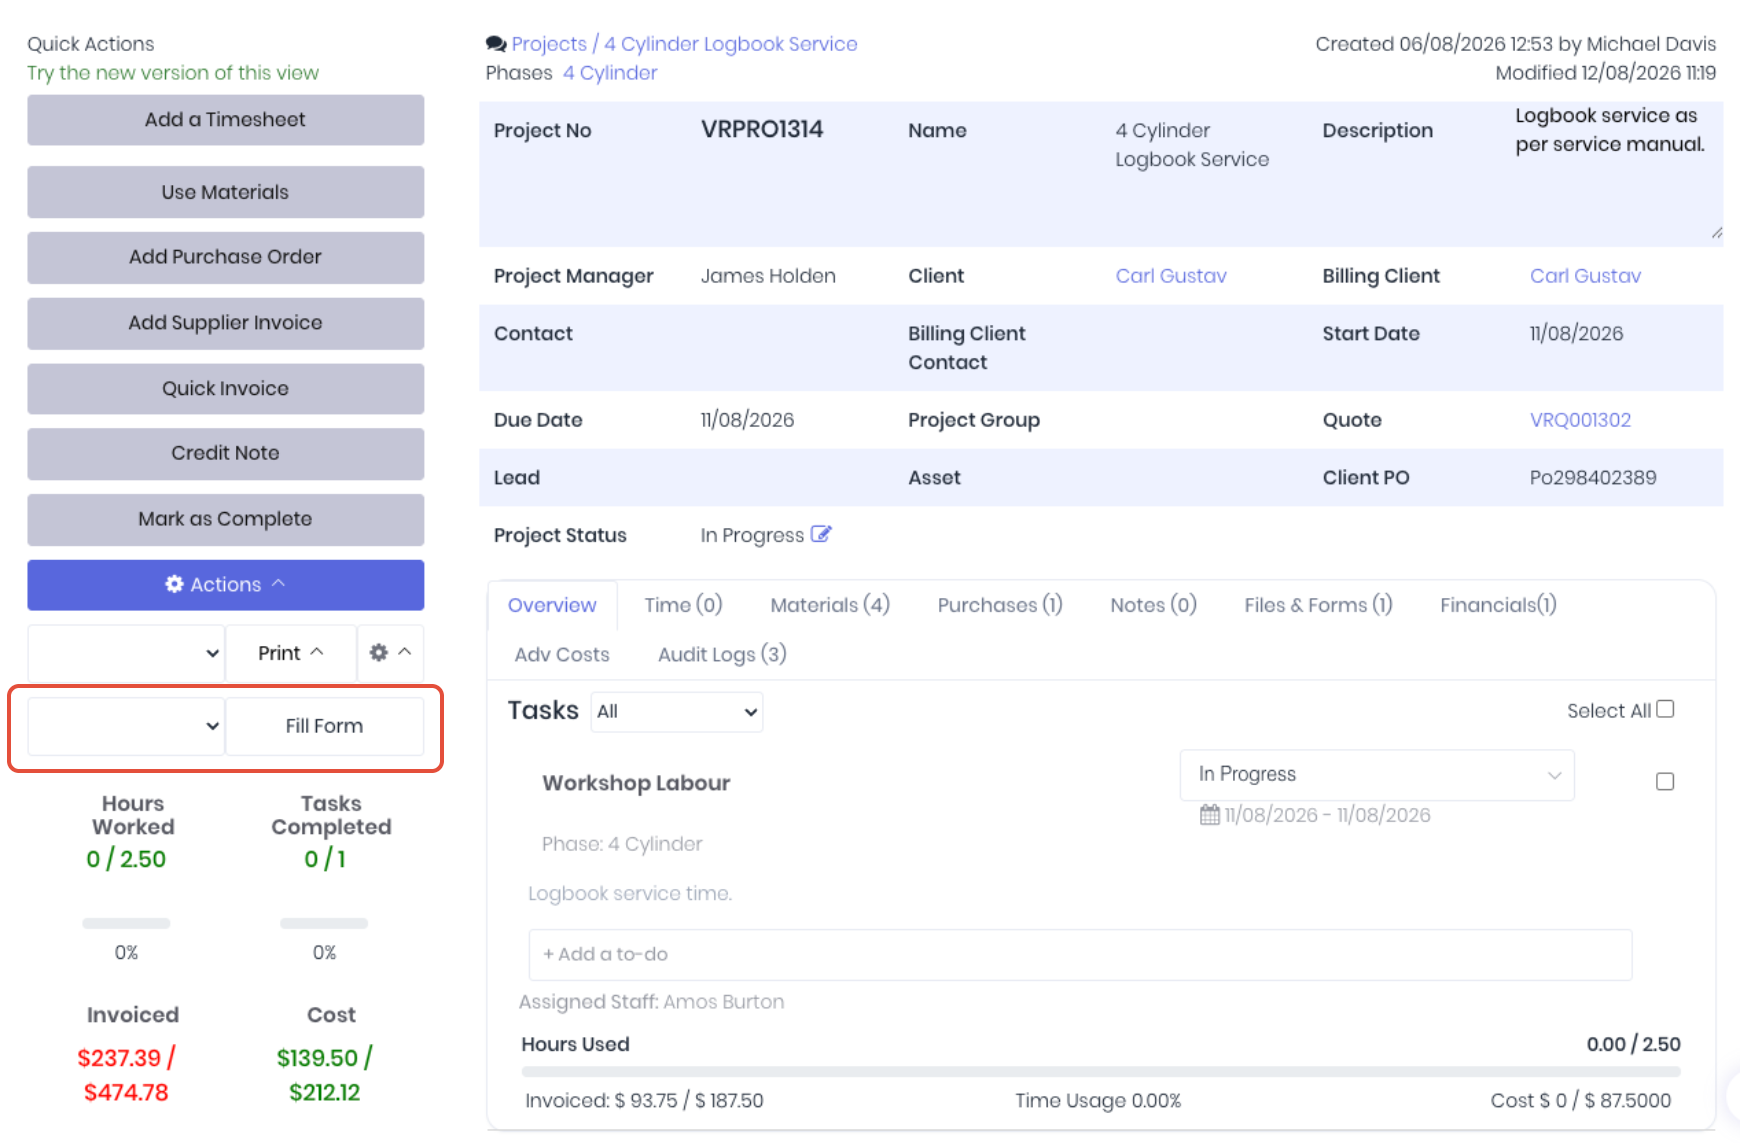
Task: Click the Workshop Labour task title
Action: pos(636,783)
